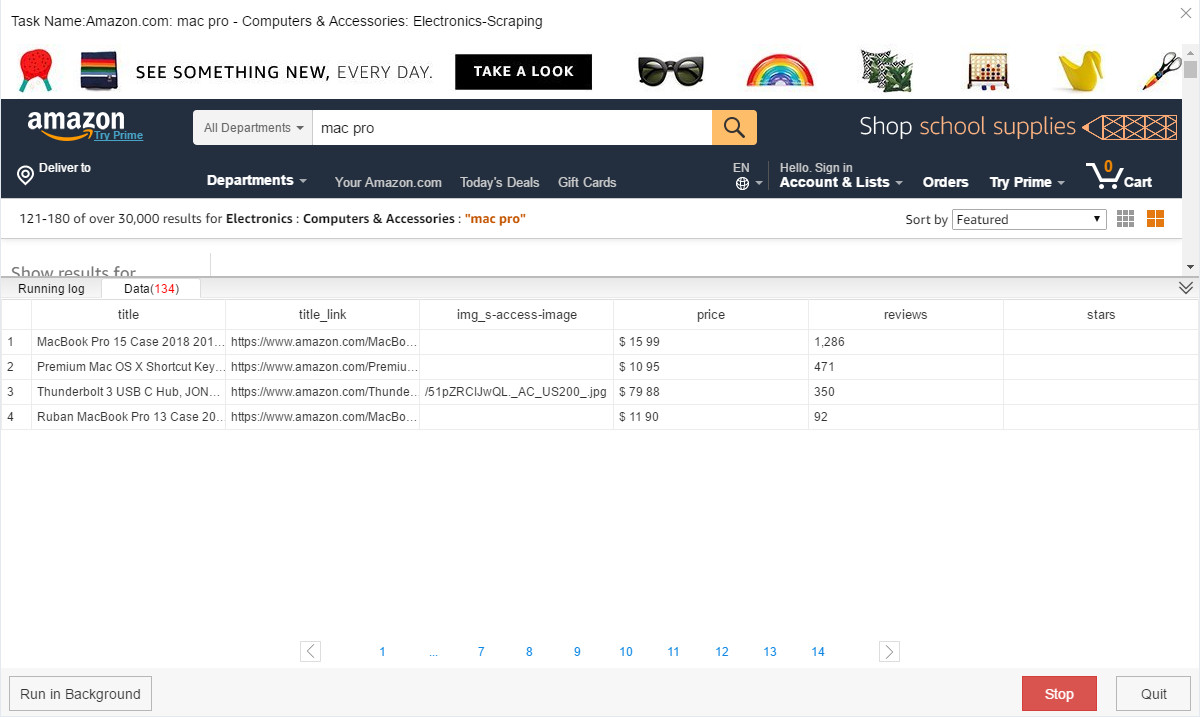
Task: Click the cat-eye sunglasses banner image
Action: click(671, 70)
